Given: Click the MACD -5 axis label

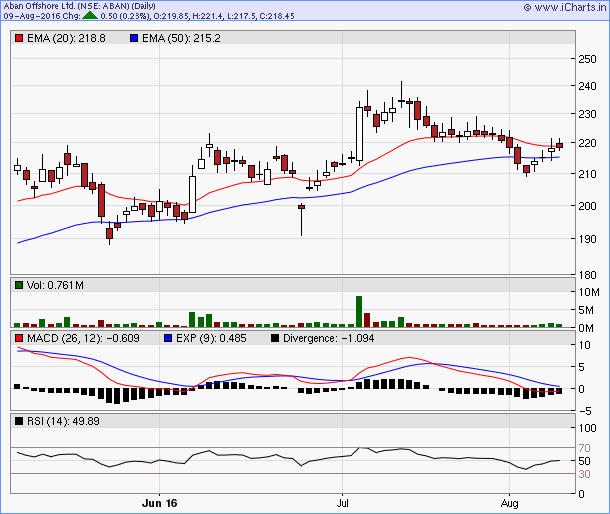Looking at the screenshot, I should coord(584,411).
